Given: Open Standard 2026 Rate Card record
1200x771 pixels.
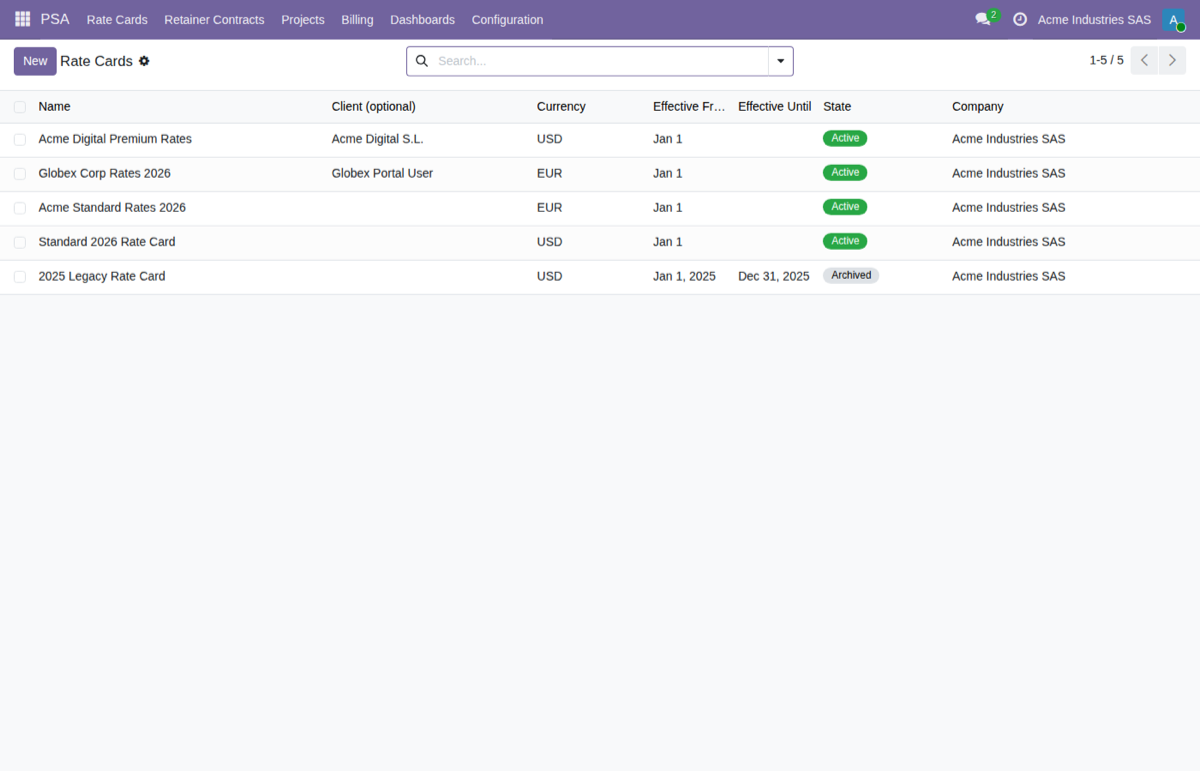Looking at the screenshot, I should pos(107,242).
